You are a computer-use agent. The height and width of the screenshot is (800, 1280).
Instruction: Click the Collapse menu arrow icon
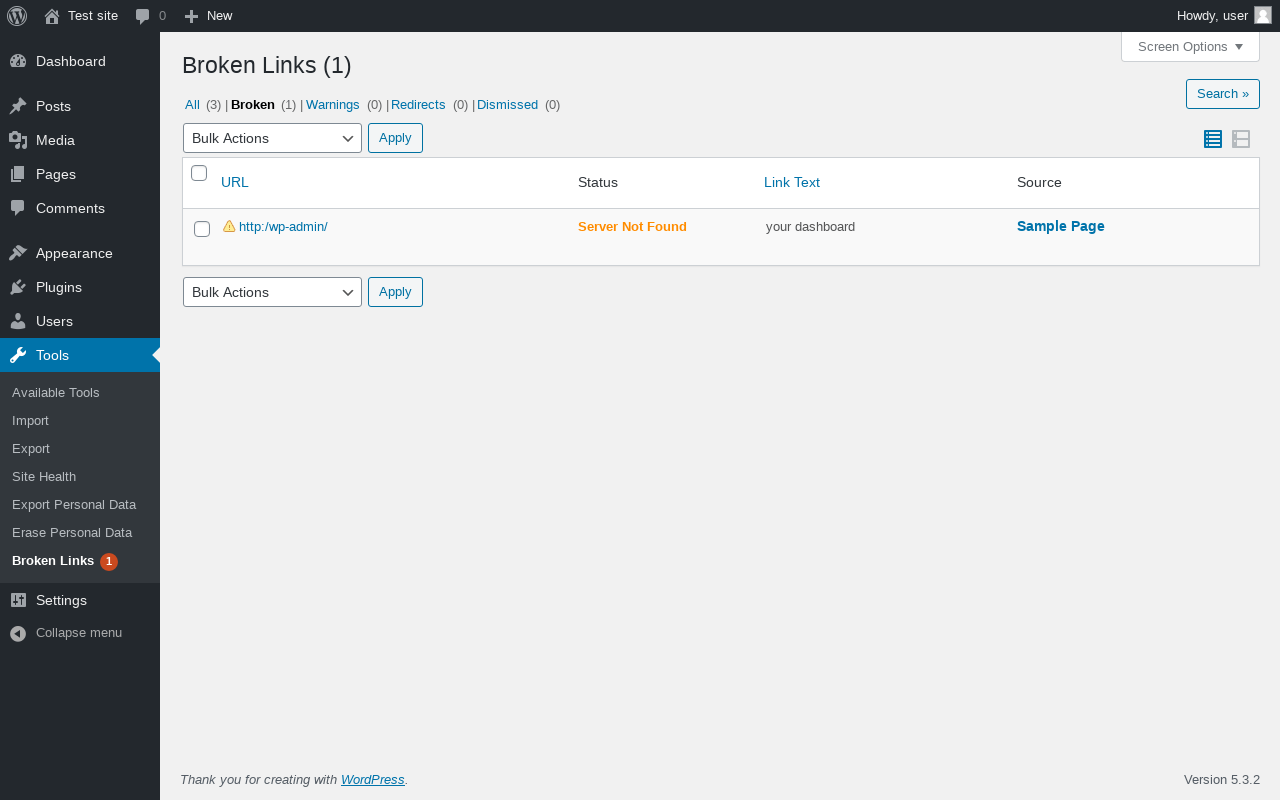18,633
